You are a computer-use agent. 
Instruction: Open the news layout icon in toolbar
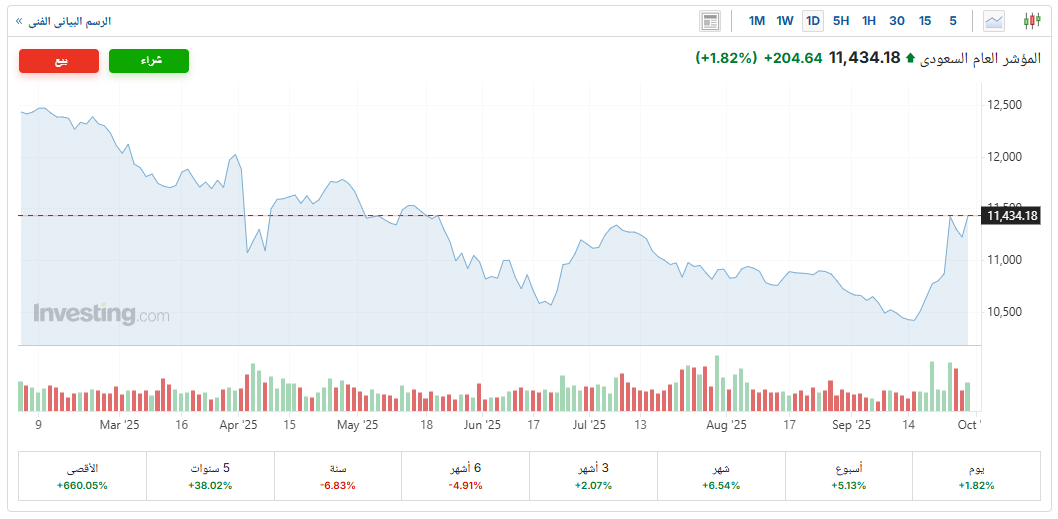click(709, 21)
